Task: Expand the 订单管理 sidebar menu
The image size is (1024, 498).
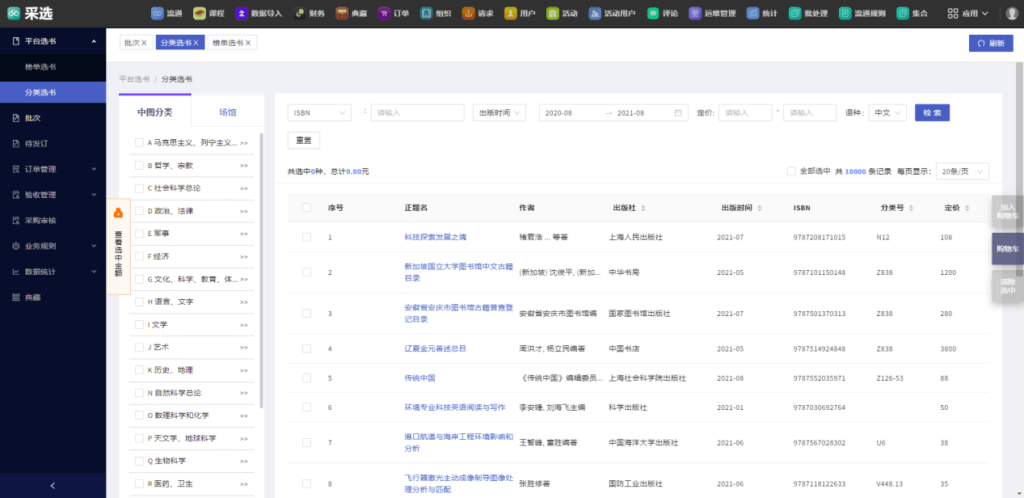Action: click(53, 169)
